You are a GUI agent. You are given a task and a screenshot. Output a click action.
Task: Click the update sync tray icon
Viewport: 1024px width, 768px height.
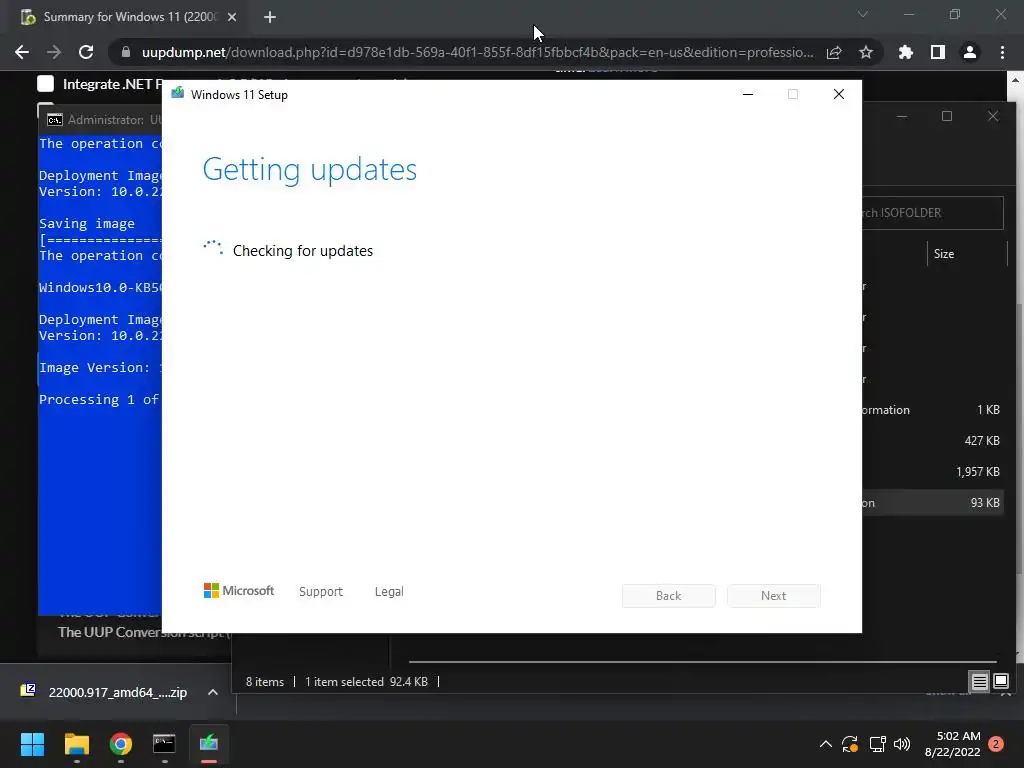pyautogui.click(x=850, y=744)
